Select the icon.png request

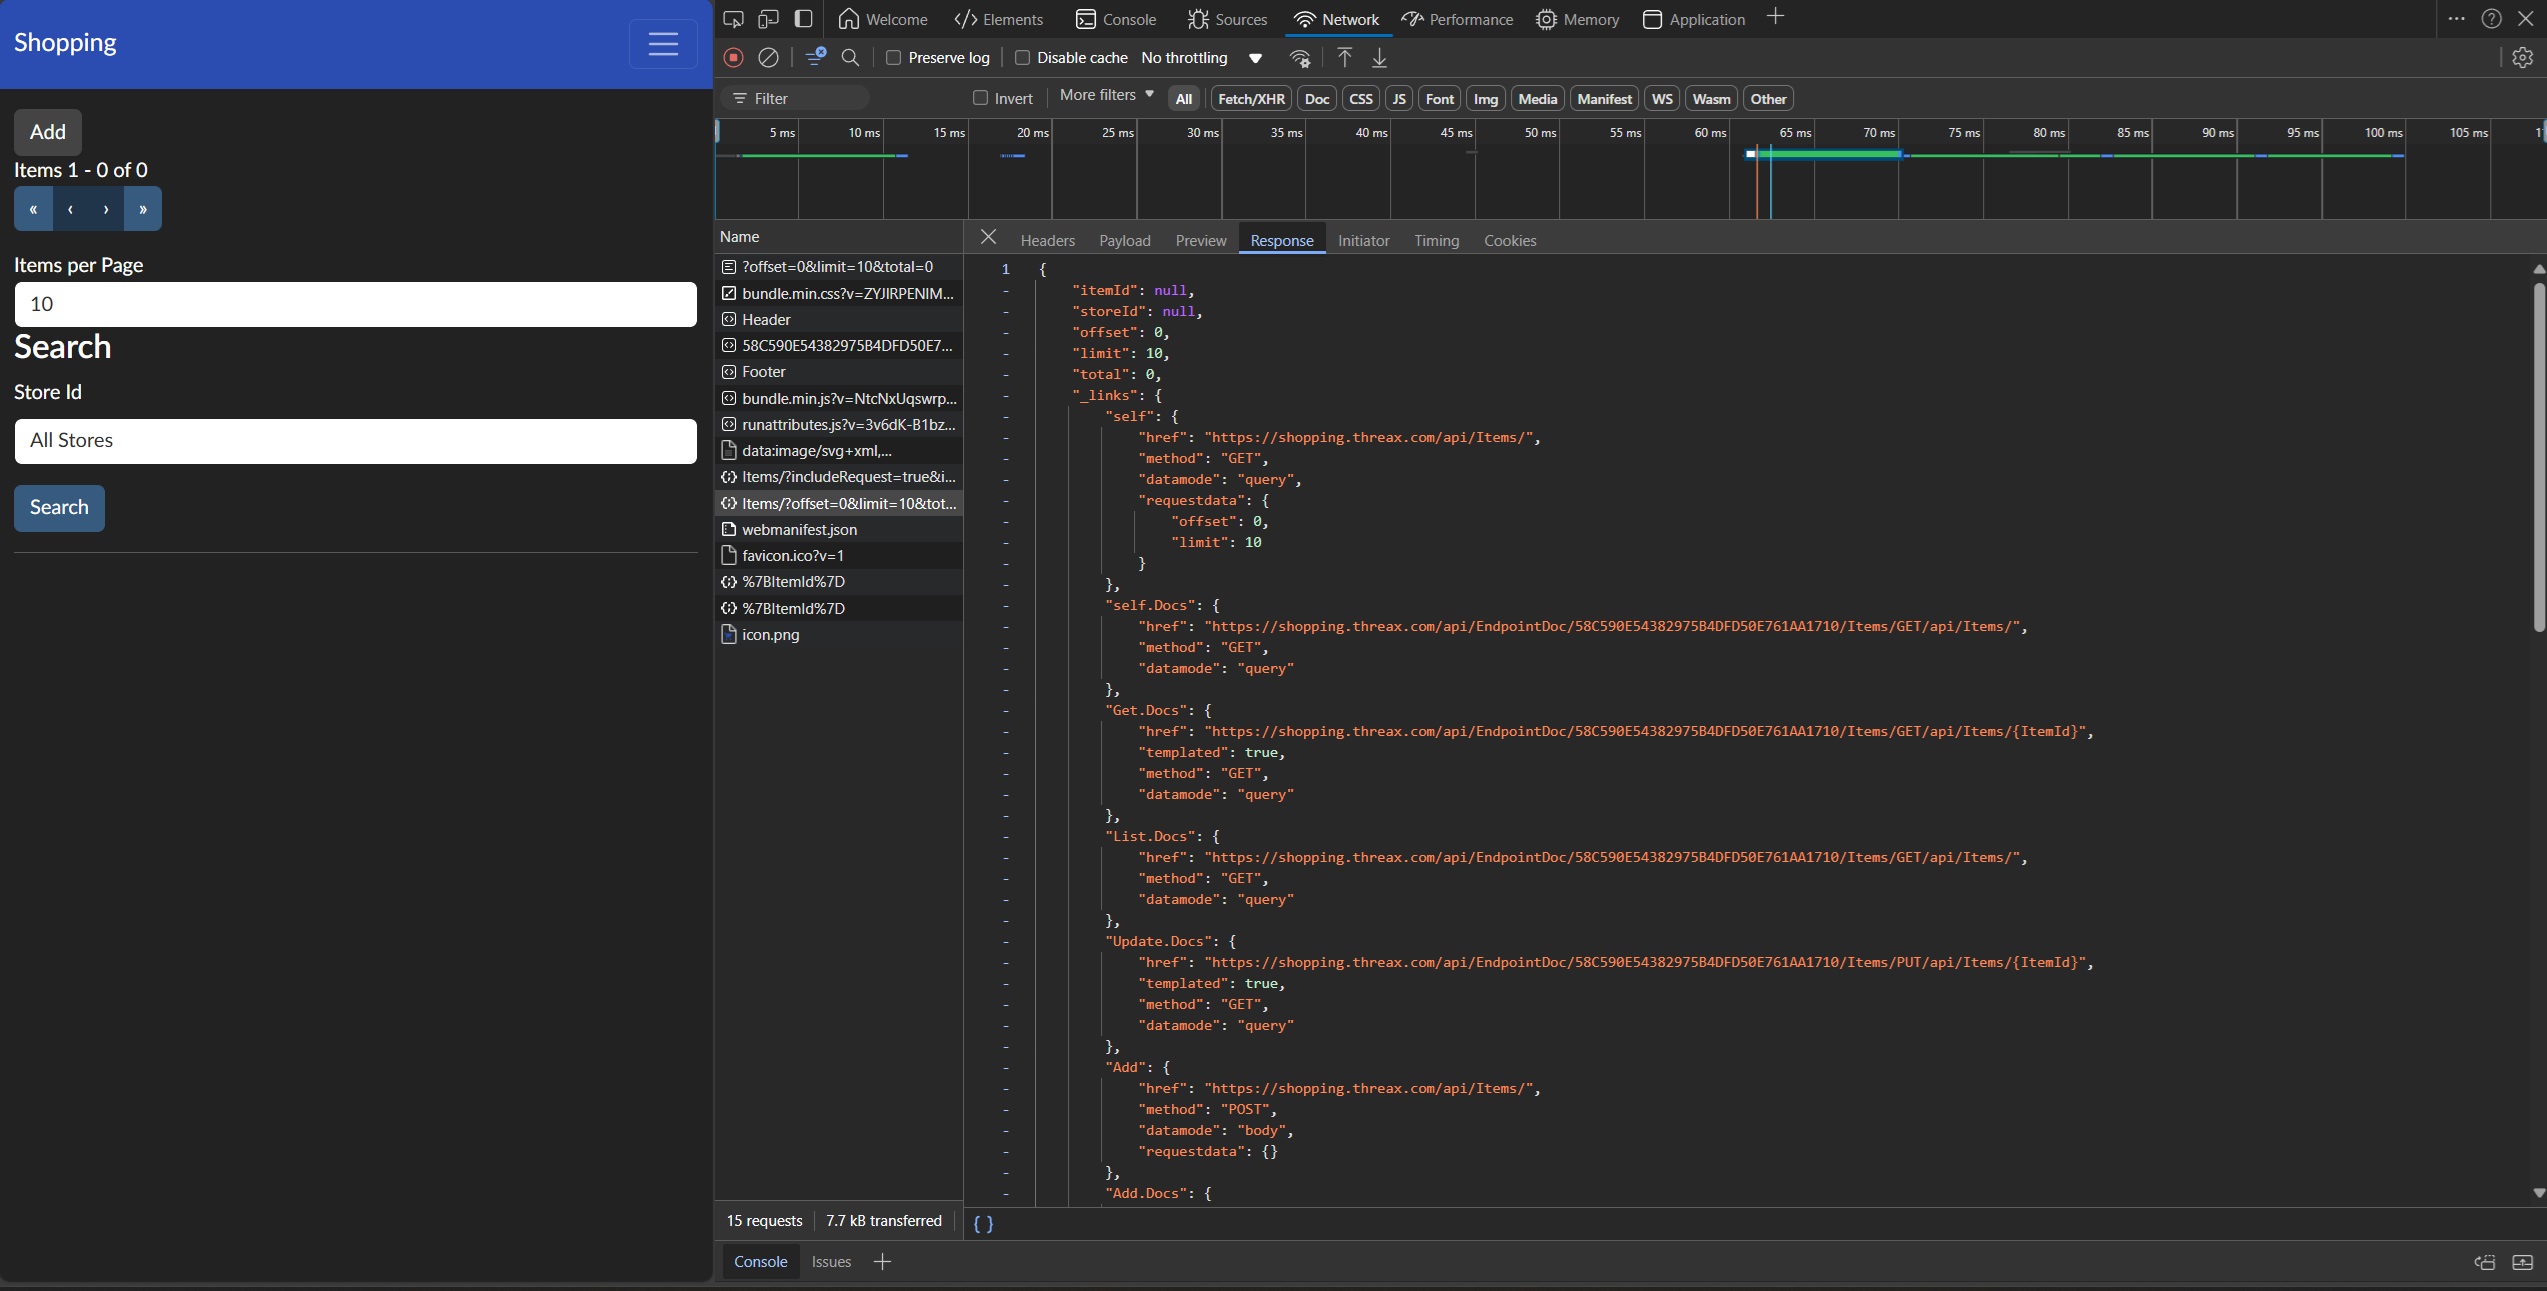pos(839,635)
